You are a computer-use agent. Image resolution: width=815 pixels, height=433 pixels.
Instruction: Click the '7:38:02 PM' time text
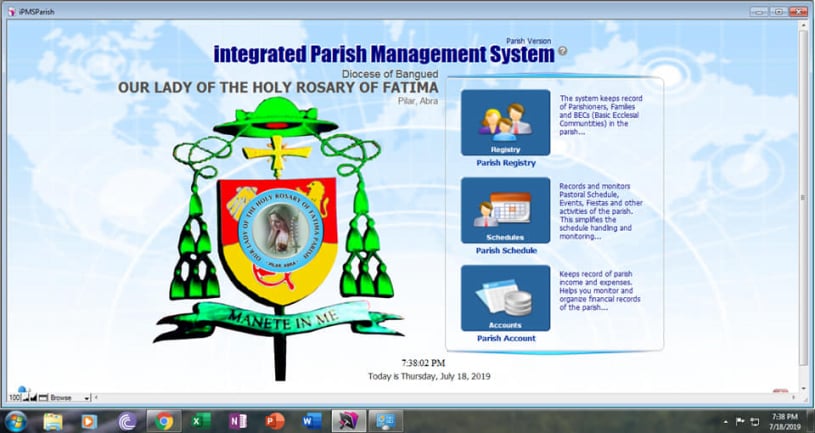point(423,363)
